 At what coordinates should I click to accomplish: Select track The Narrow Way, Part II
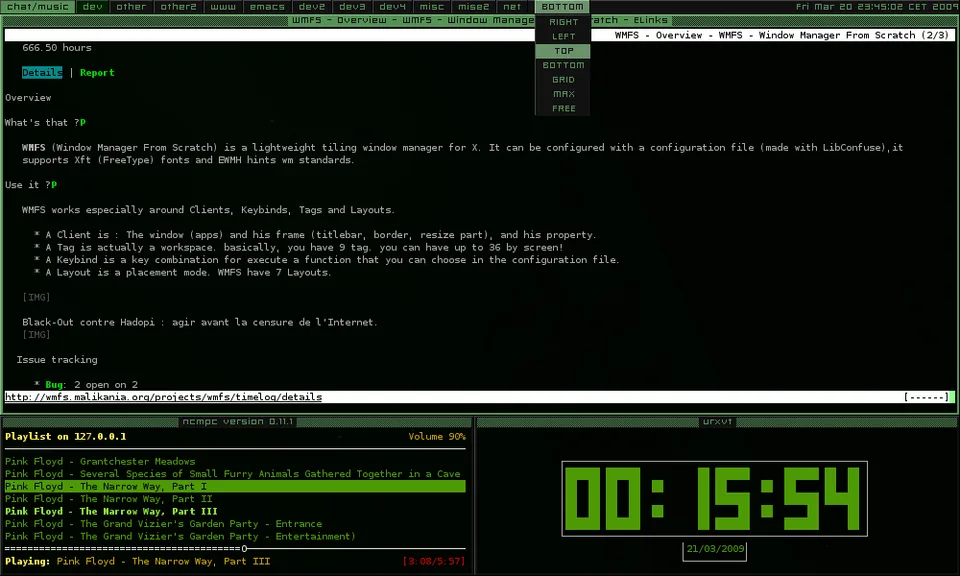coord(109,499)
